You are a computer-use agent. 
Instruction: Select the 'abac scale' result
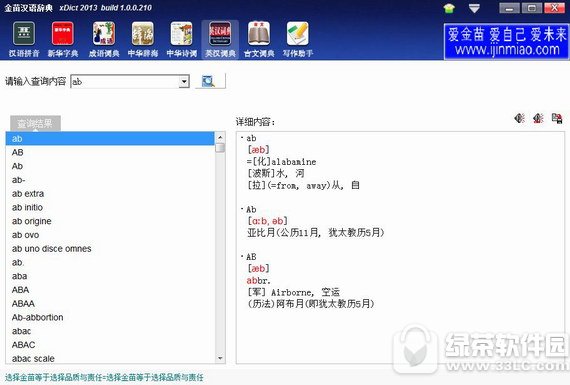(x=110, y=358)
